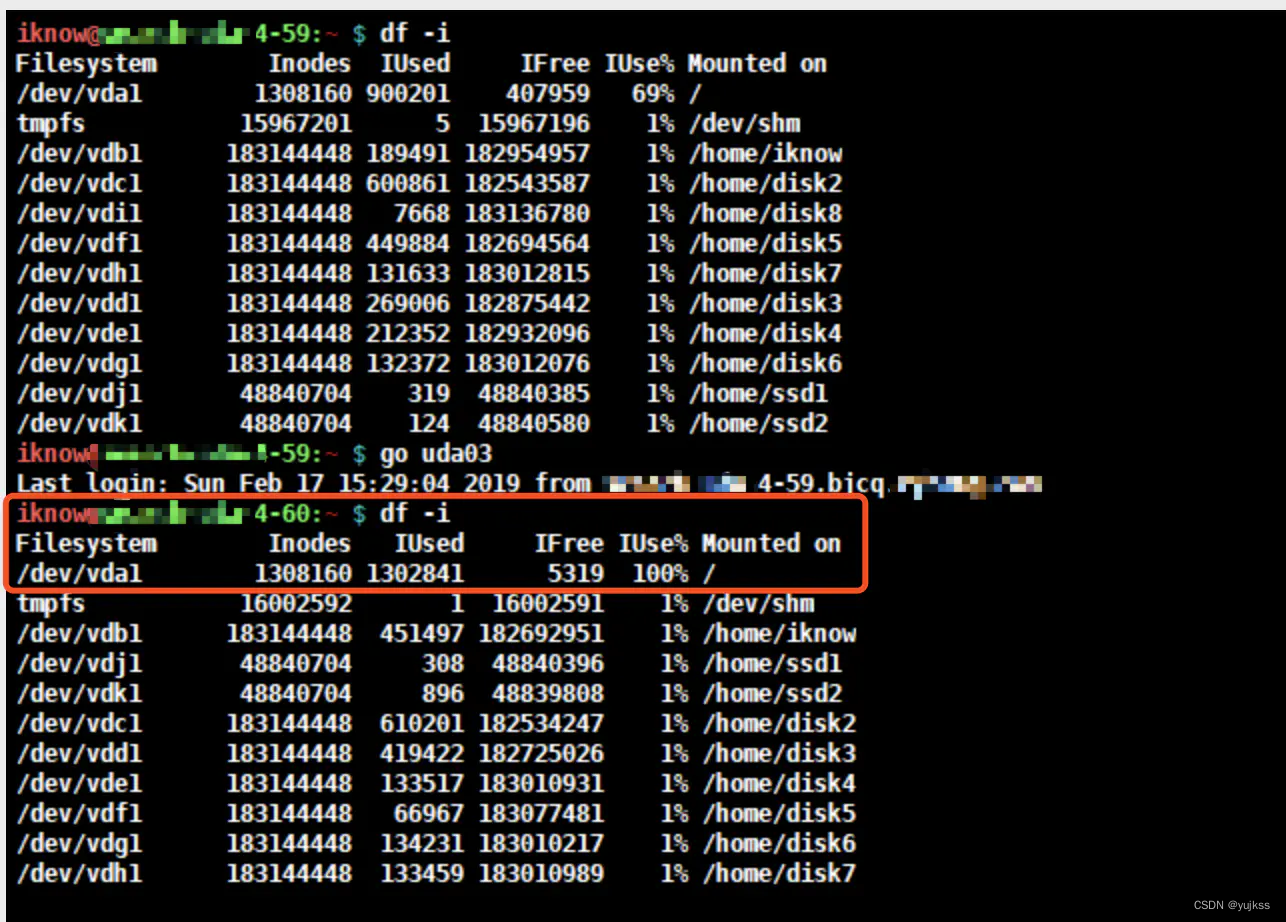Select the IUsed value 189491
Screen dimensions: 1286x922
pyautogui.click(x=408, y=154)
